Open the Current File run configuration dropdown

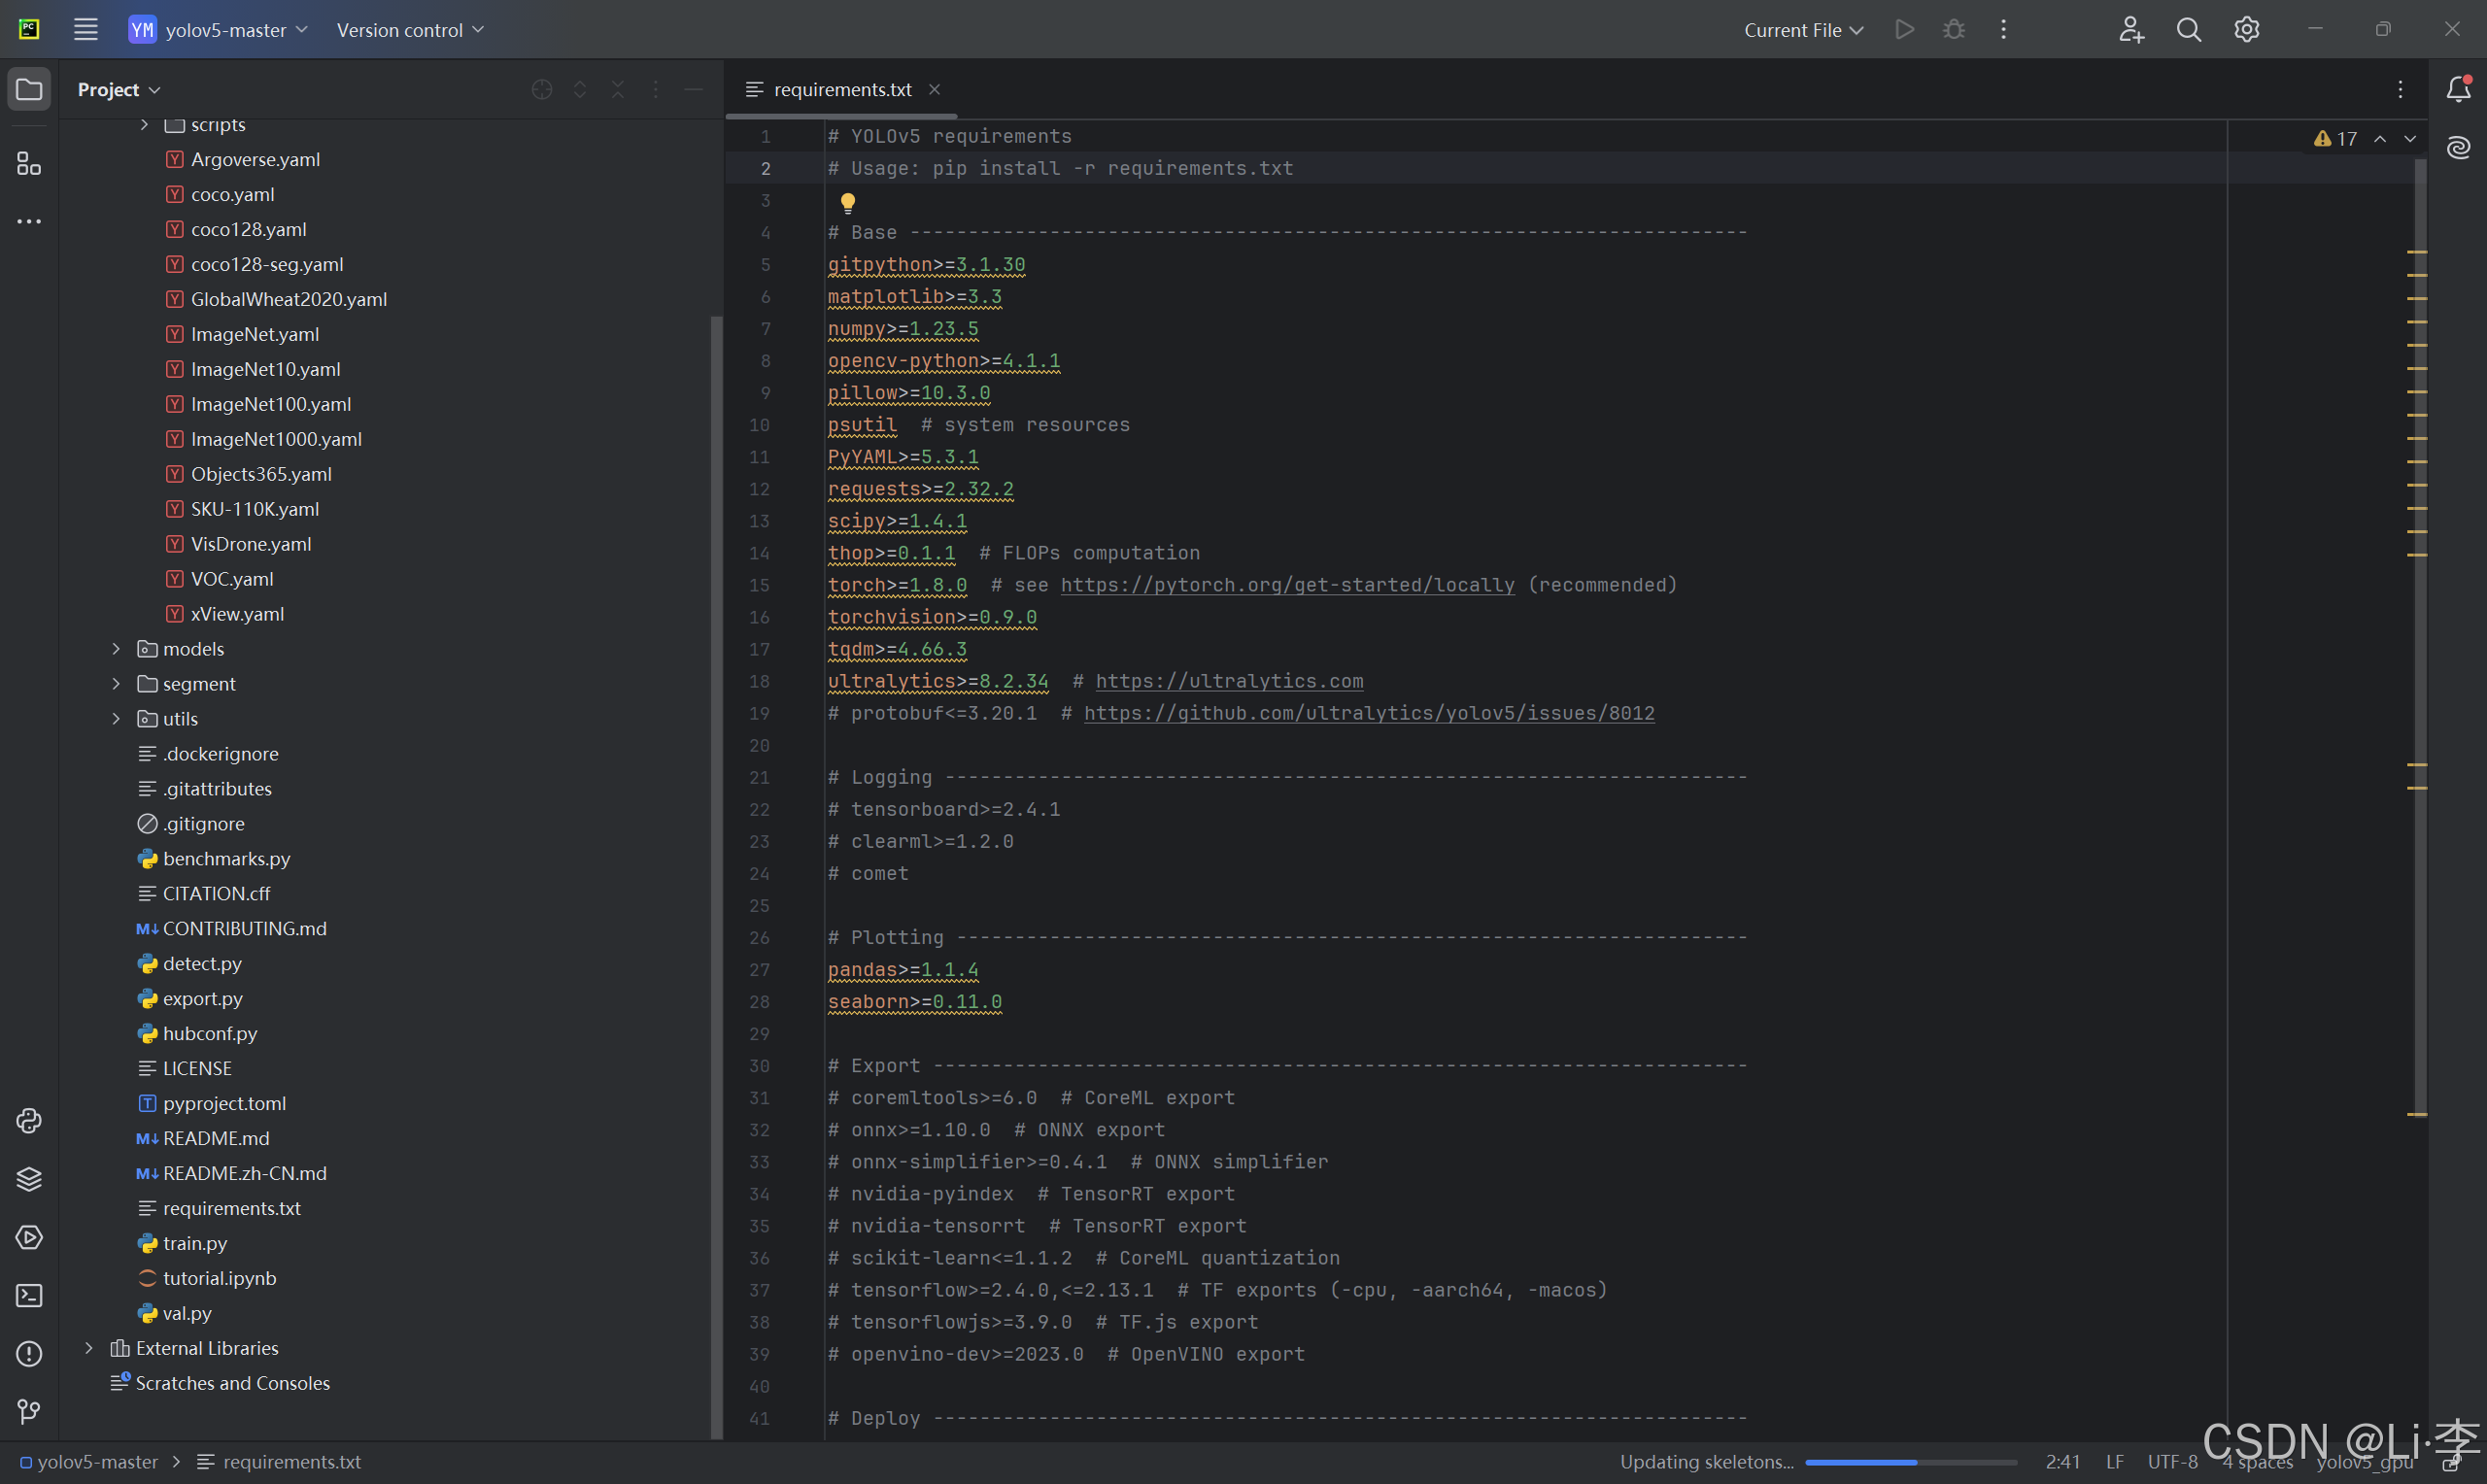click(x=1801, y=29)
